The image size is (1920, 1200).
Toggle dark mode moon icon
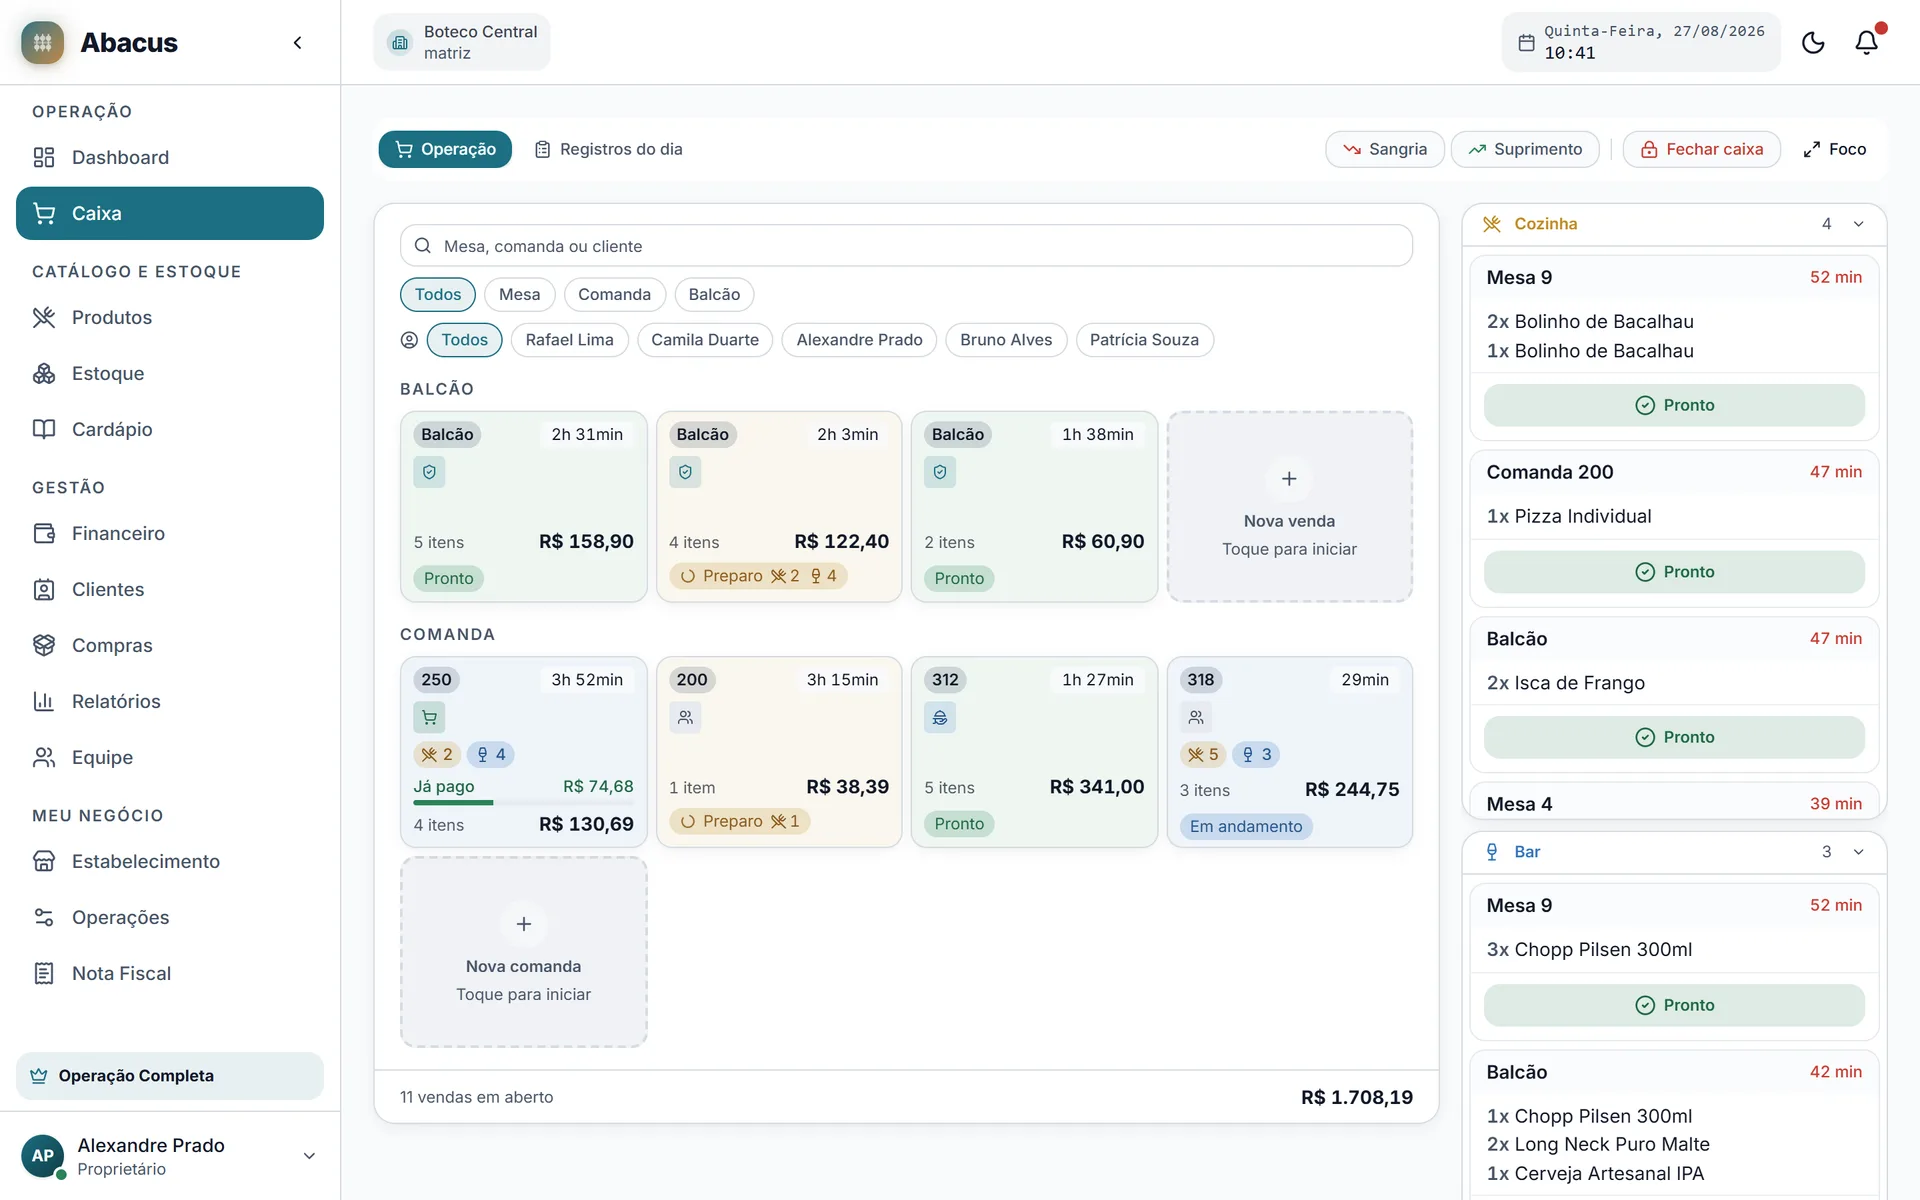coord(1813,42)
